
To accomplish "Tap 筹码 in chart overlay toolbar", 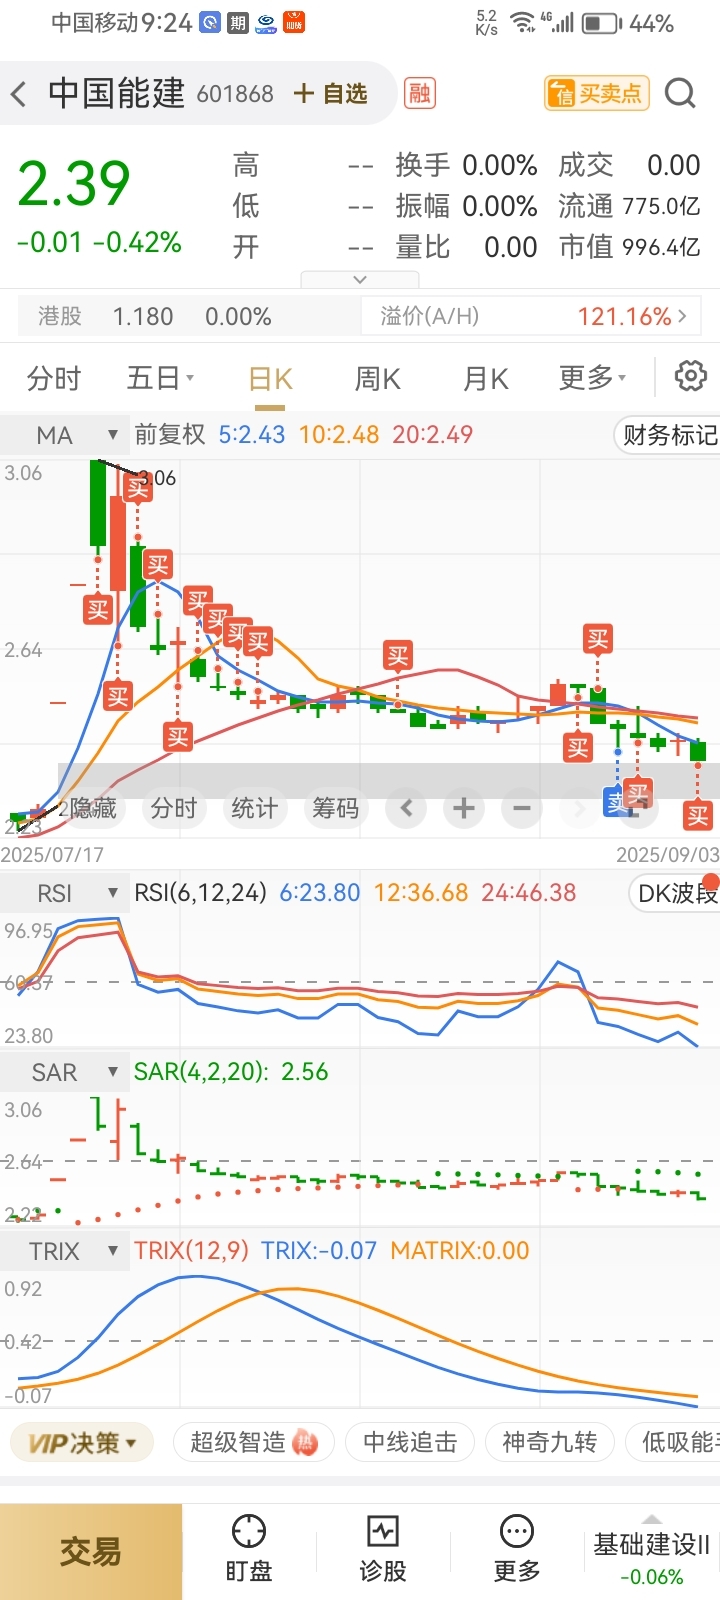I will coord(335,808).
